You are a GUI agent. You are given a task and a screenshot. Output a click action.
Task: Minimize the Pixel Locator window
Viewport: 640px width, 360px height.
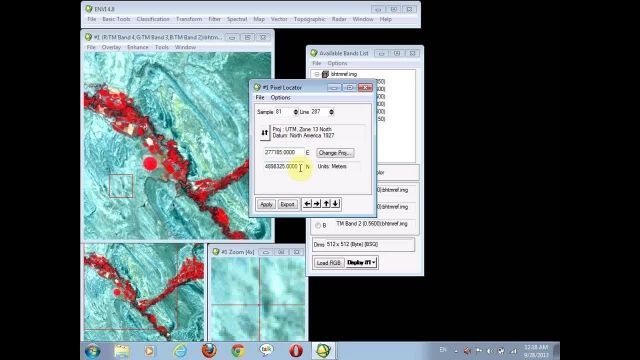click(x=334, y=88)
